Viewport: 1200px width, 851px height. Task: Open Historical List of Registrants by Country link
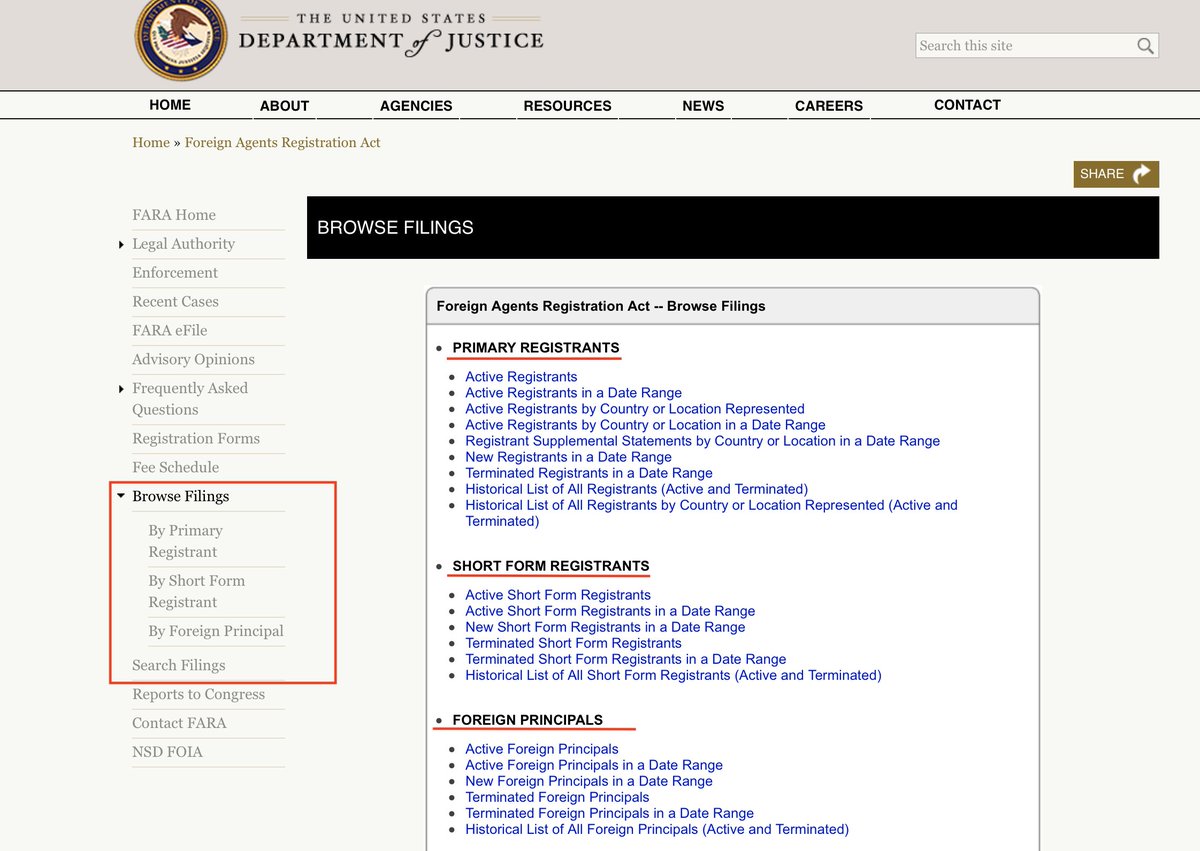(x=711, y=513)
